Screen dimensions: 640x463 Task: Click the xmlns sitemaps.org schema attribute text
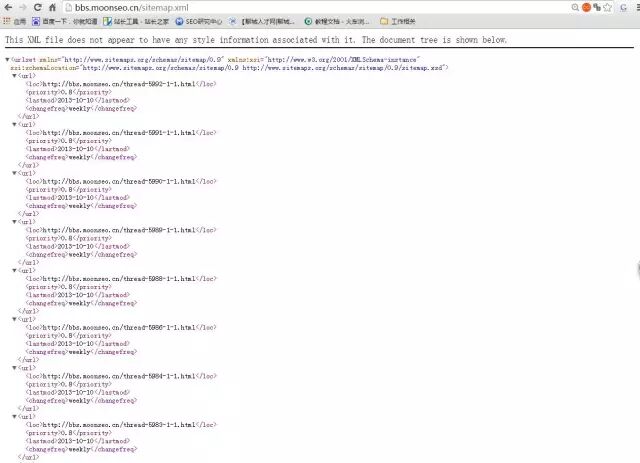(x=132, y=60)
